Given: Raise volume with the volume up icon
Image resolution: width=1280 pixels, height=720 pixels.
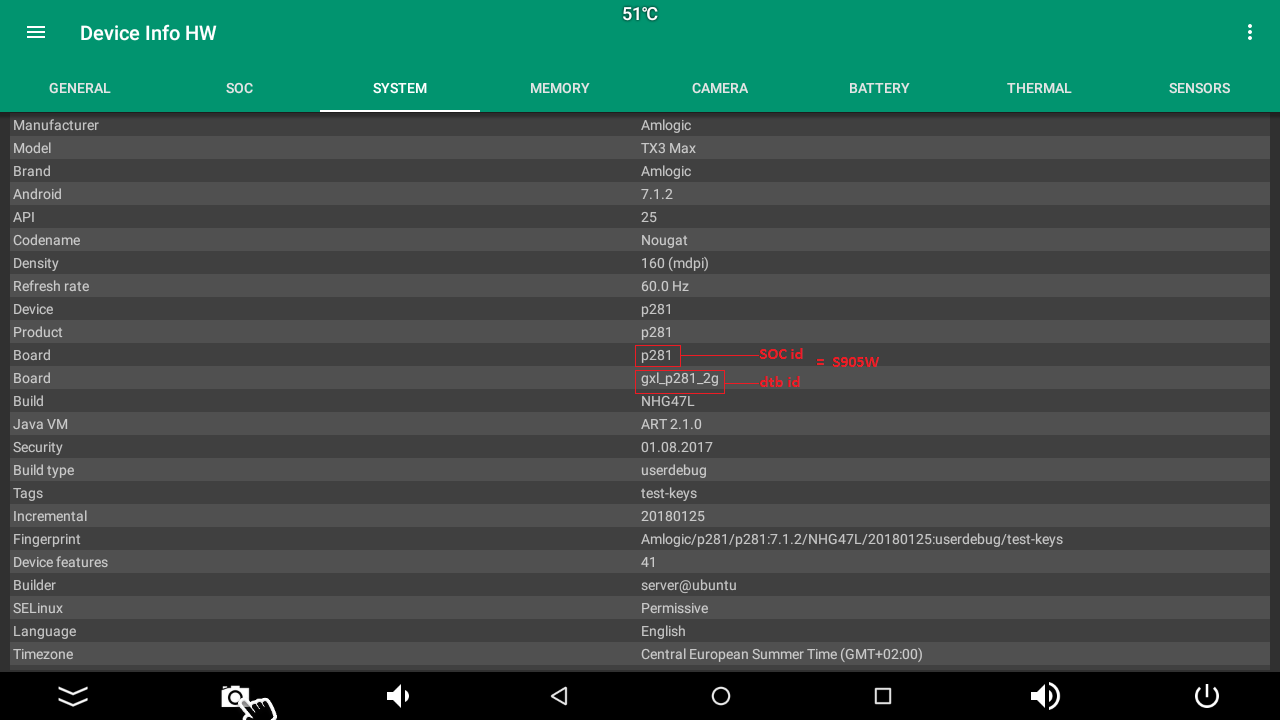Looking at the screenshot, I should pyautogui.click(x=1044, y=696).
